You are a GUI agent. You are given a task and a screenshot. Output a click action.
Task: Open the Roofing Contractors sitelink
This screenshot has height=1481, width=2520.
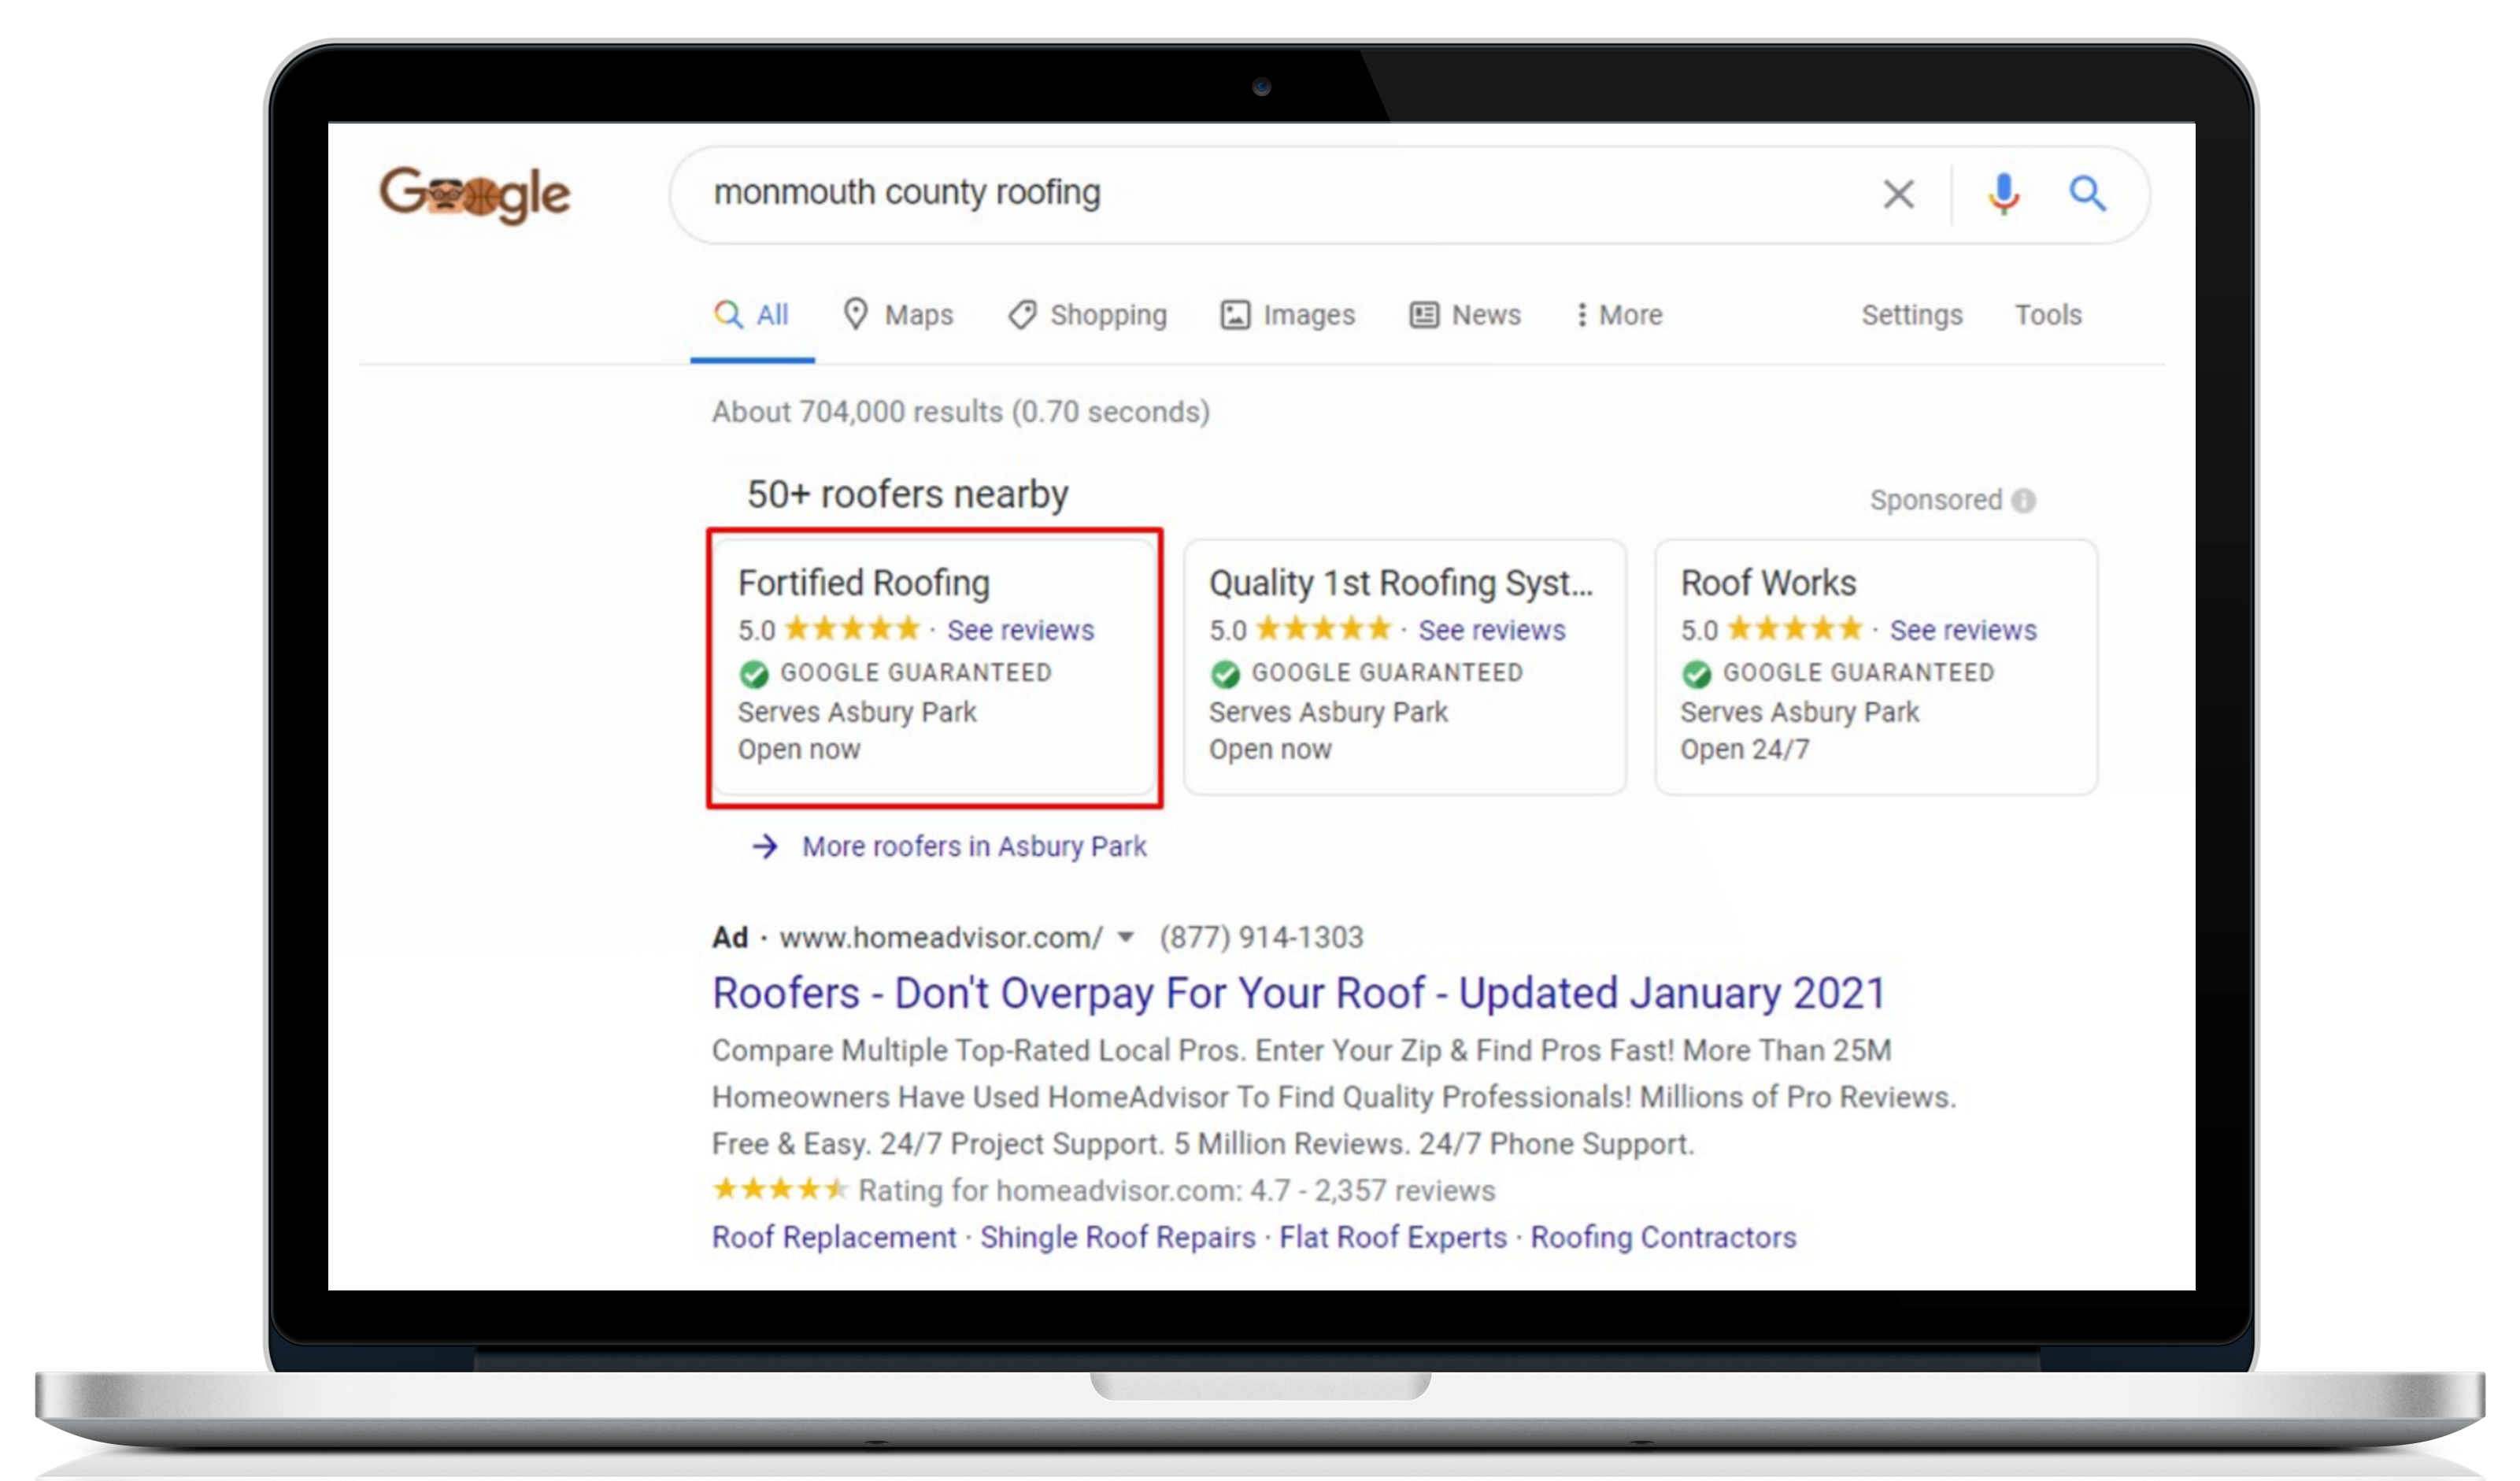click(x=1663, y=1238)
